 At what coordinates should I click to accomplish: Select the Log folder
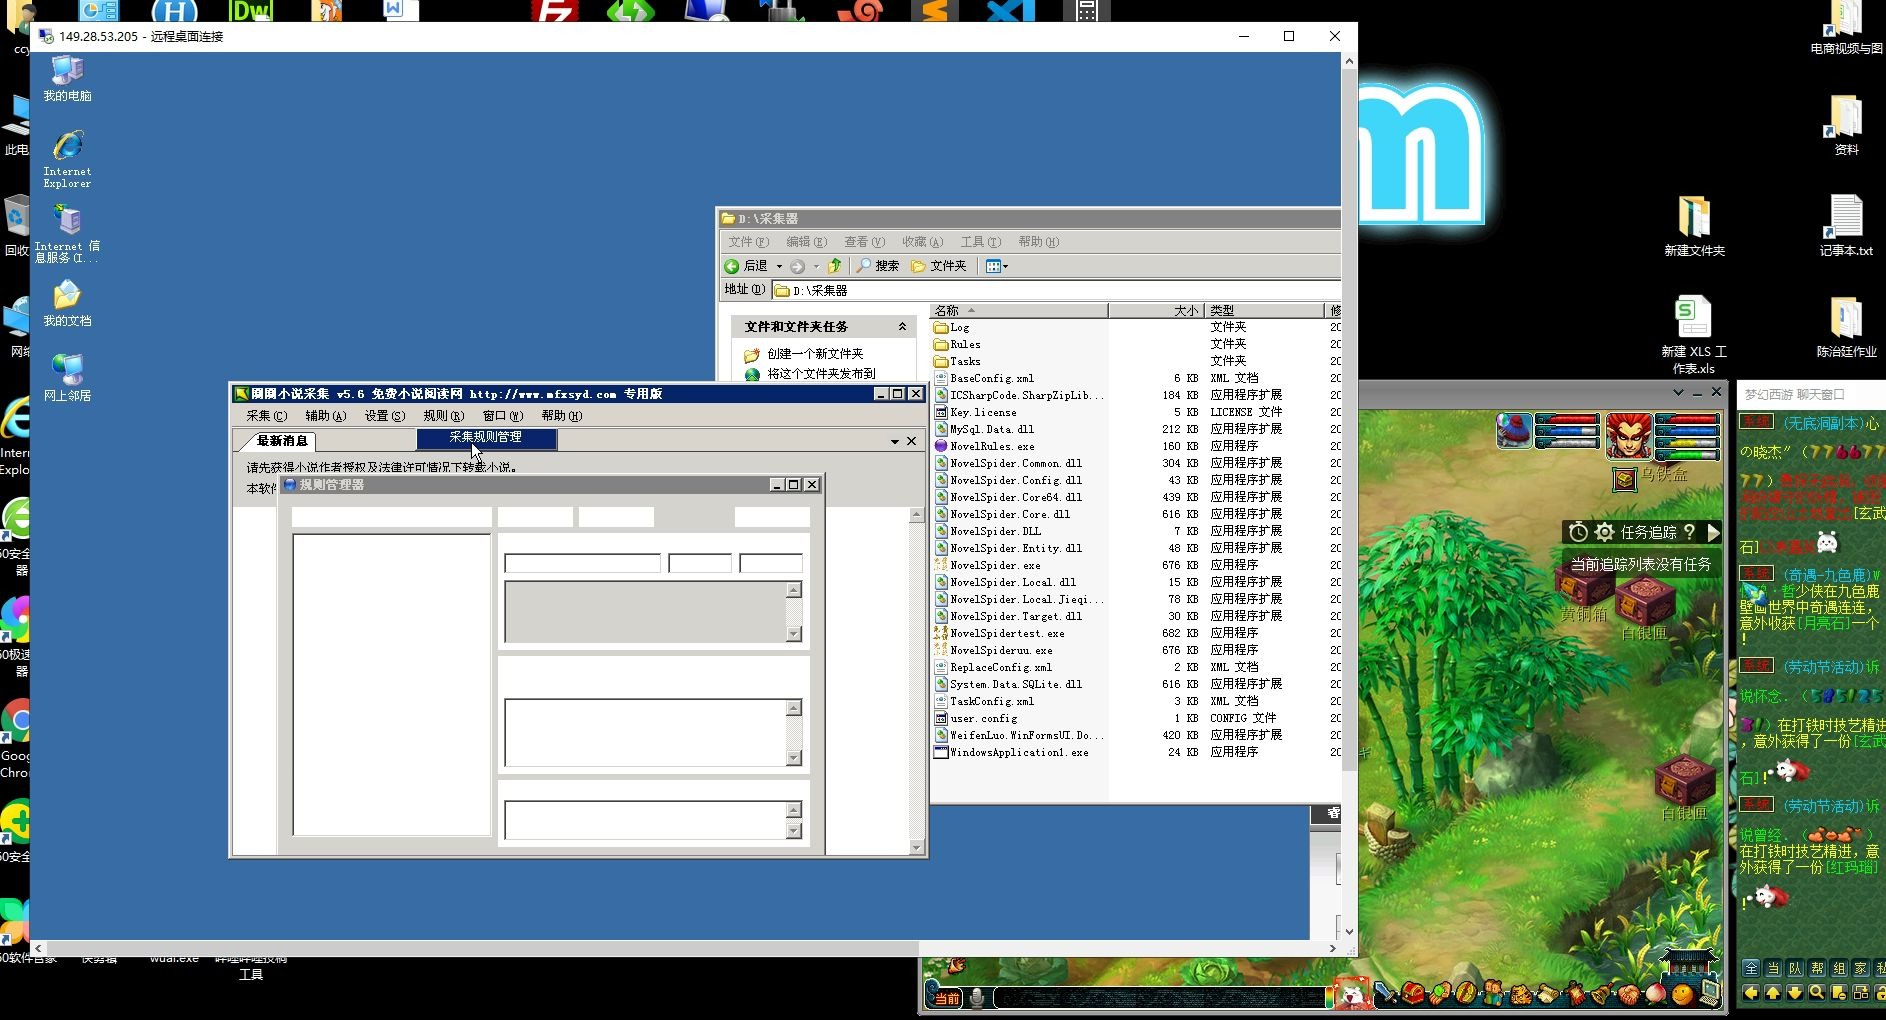(x=951, y=327)
